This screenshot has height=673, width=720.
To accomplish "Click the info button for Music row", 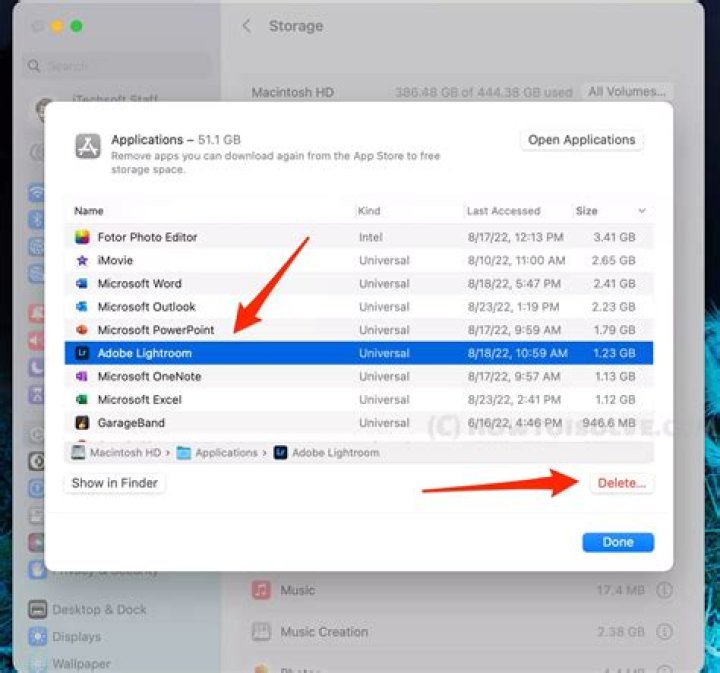I will pyautogui.click(x=664, y=590).
